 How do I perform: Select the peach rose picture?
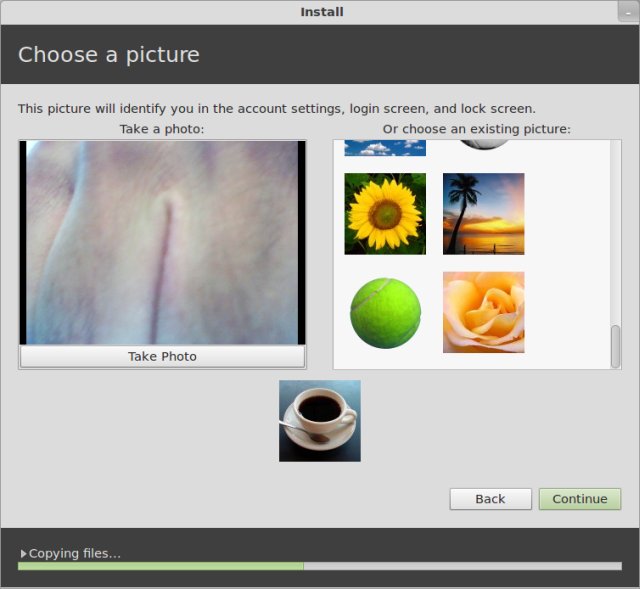[484, 312]
